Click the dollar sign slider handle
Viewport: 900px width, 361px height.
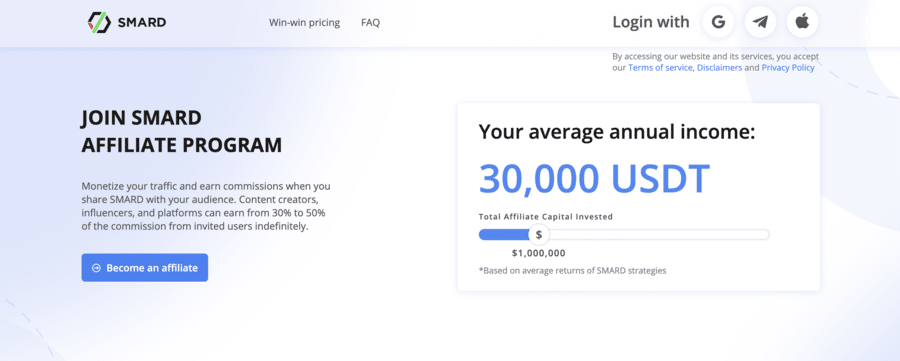538,234
